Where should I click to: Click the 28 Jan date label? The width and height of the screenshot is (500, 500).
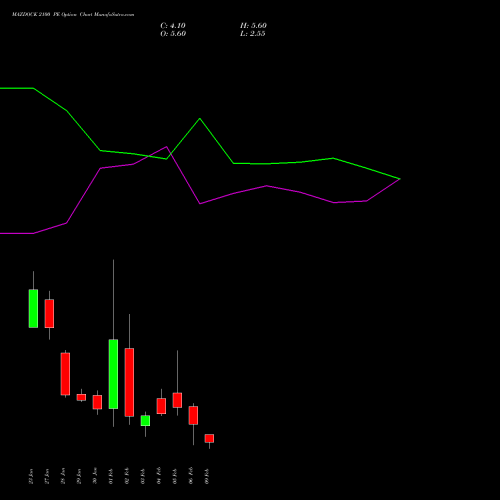pyautogui.click(x=63, y=476)
